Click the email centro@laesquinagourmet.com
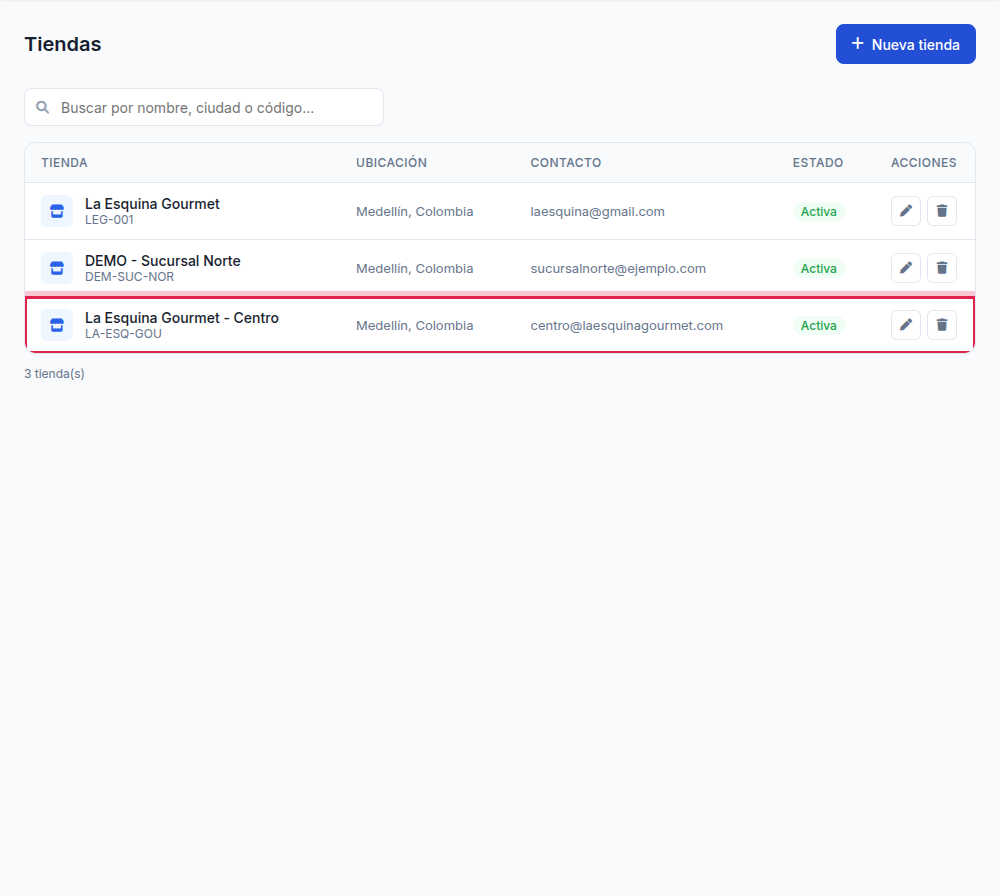Screen dimensions: 1000x896 pyautogui.click(x=627, y=325)
